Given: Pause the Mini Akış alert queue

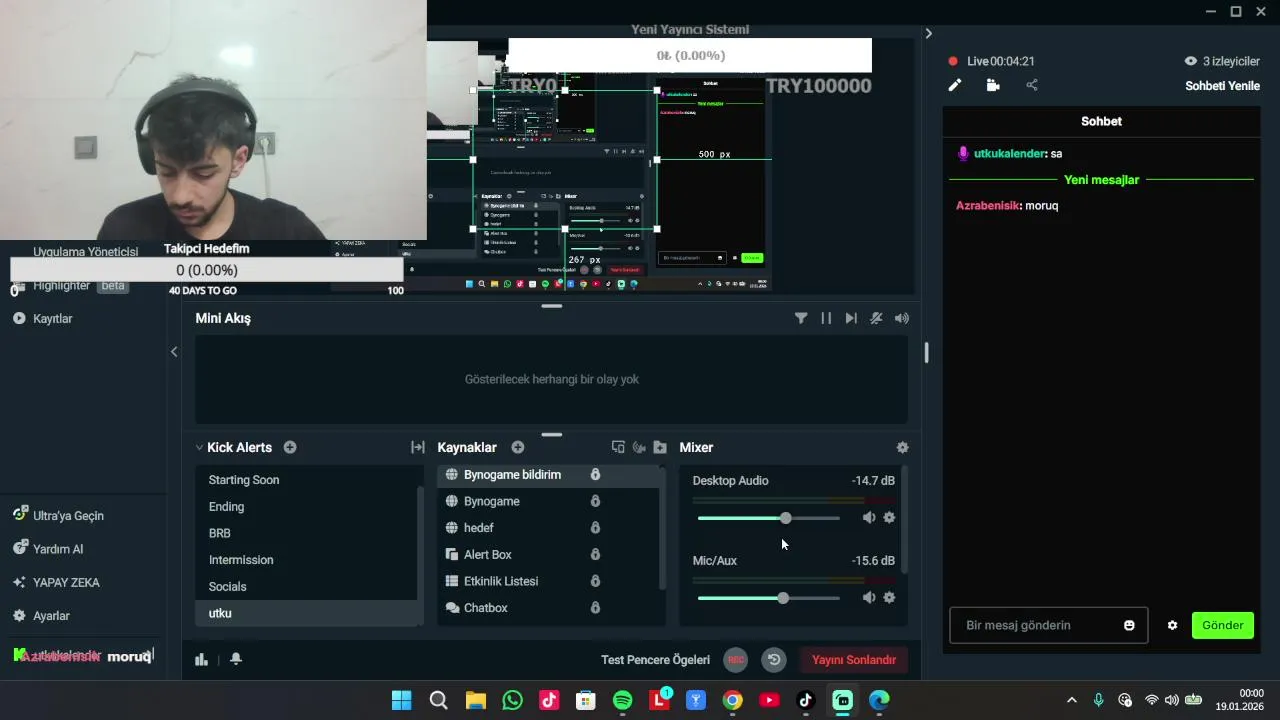Looking at the screenshot, I should click(826, 318).
